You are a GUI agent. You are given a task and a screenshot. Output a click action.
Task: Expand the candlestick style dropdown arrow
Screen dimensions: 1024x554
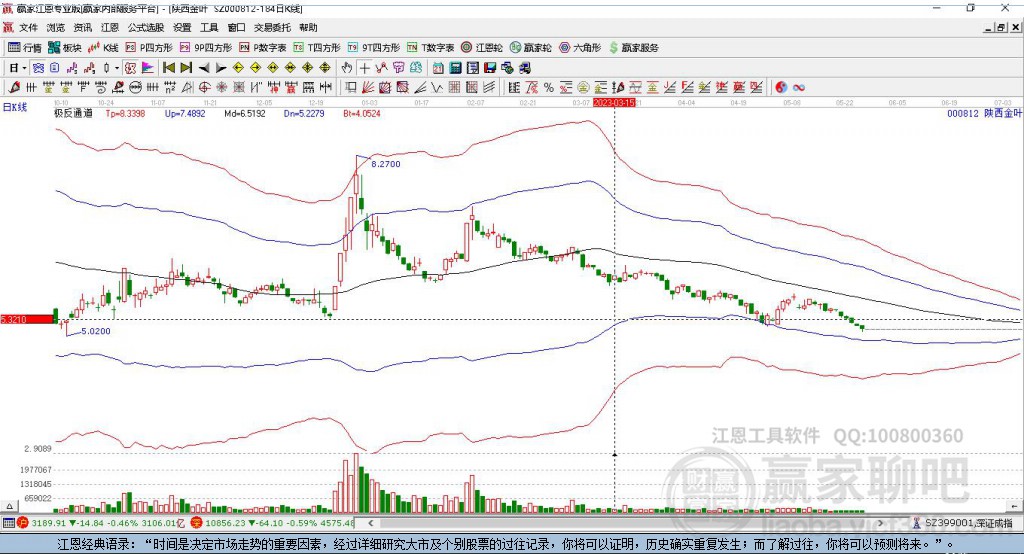(117, 68)
